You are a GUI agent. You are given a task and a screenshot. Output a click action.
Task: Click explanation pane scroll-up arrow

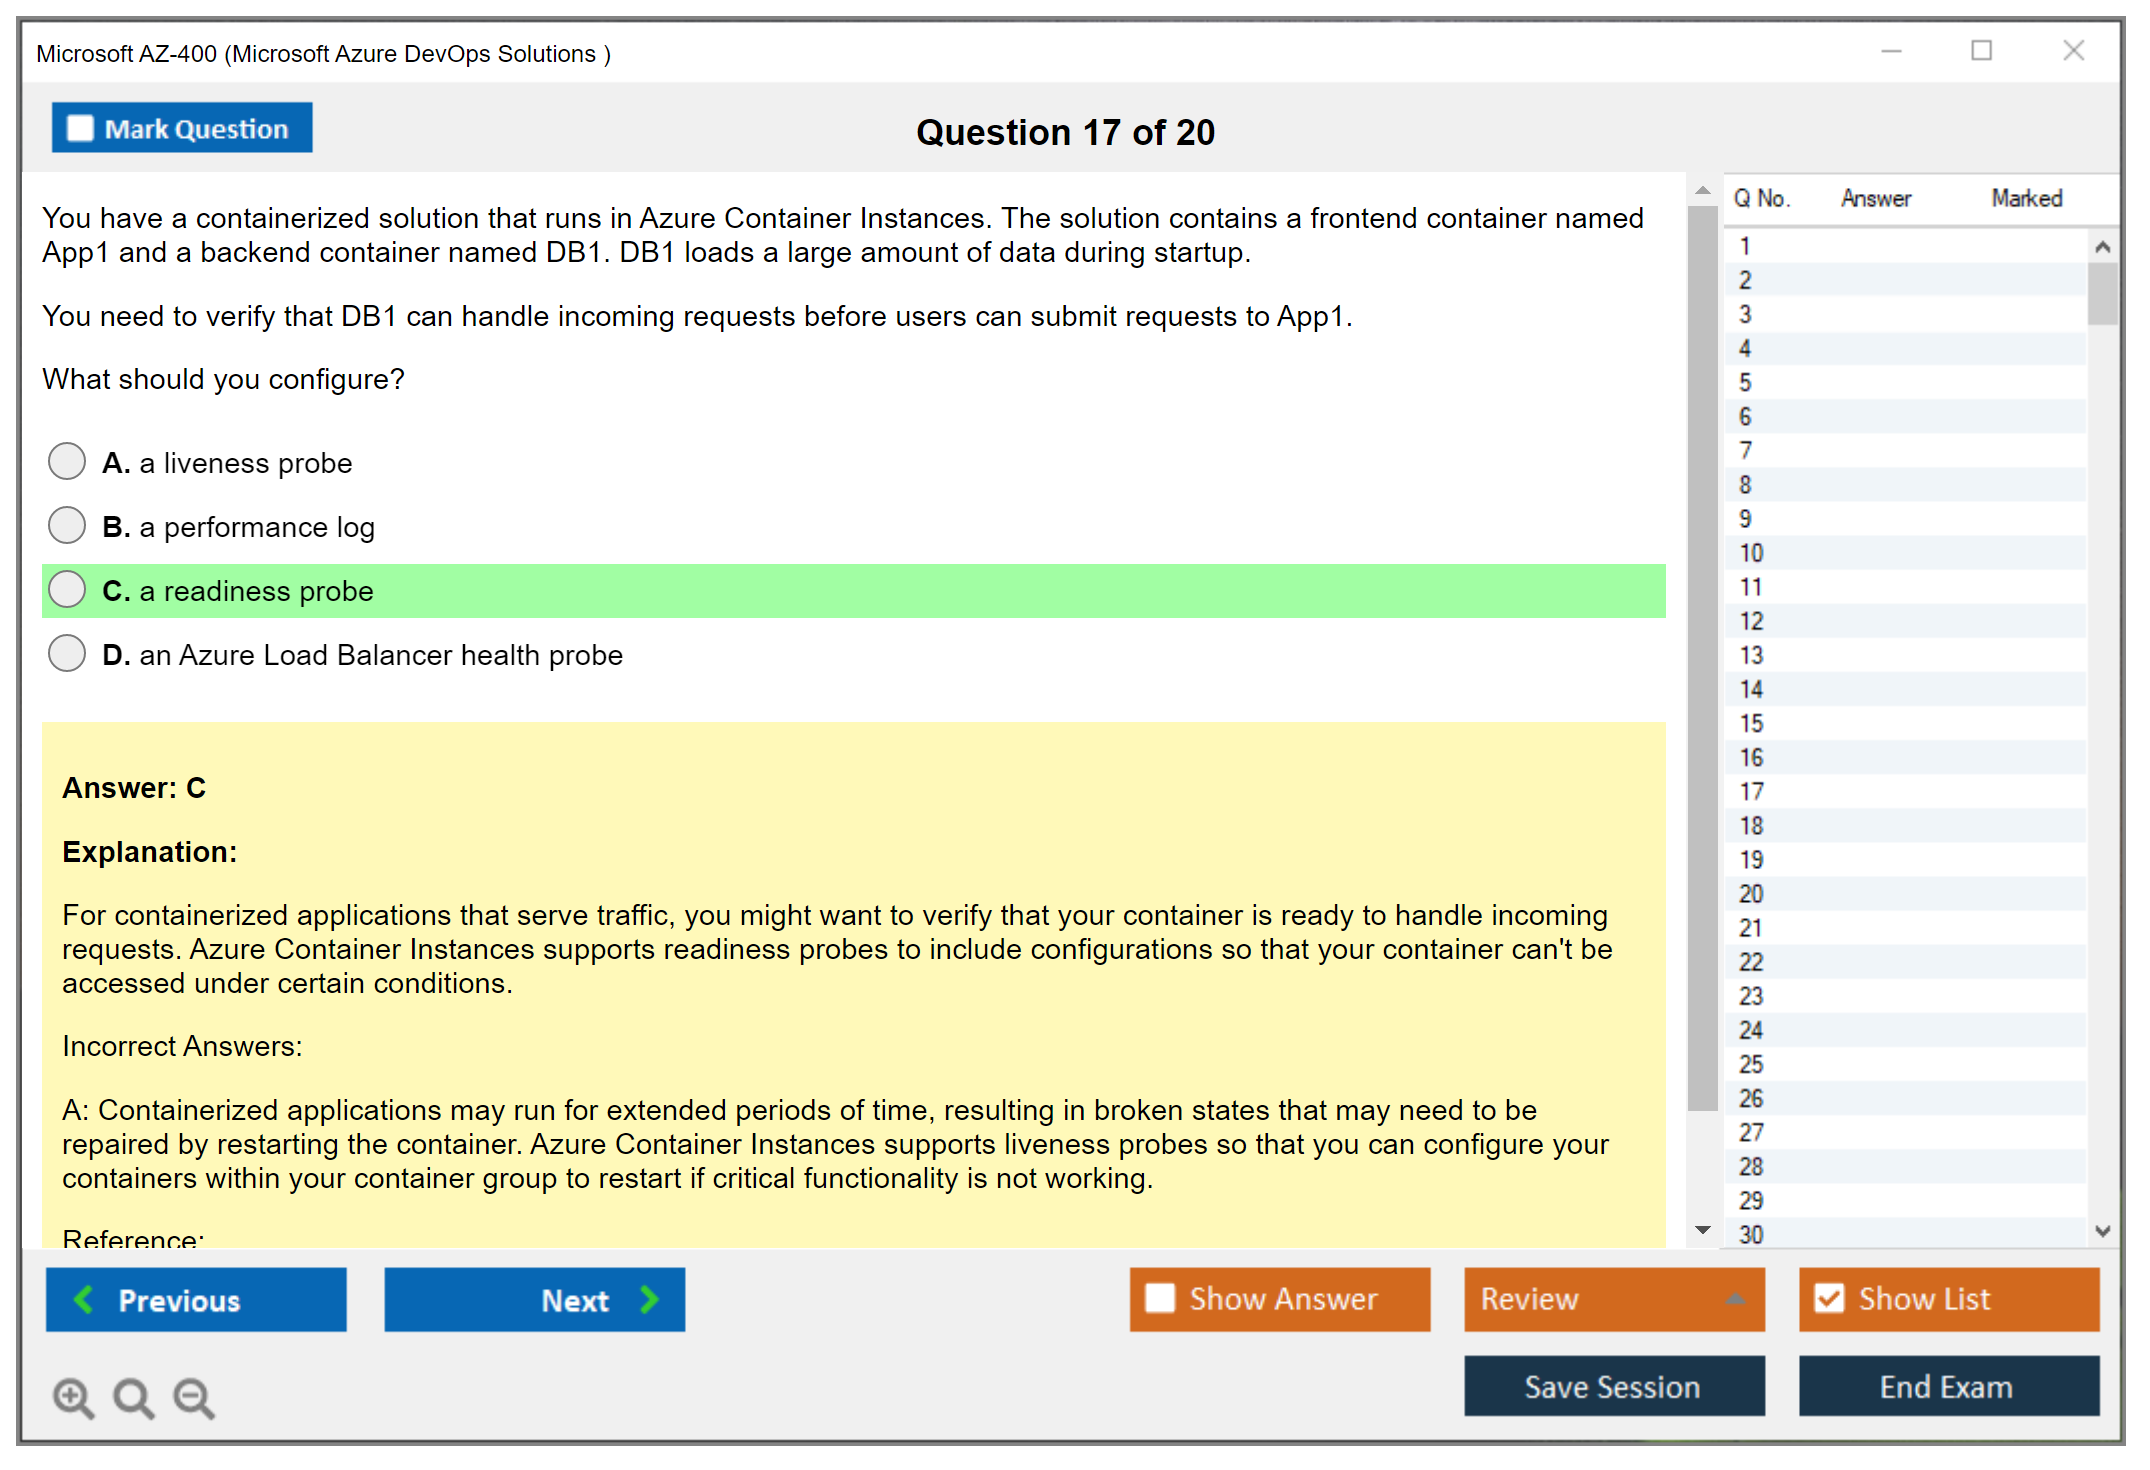[1703, 190]
